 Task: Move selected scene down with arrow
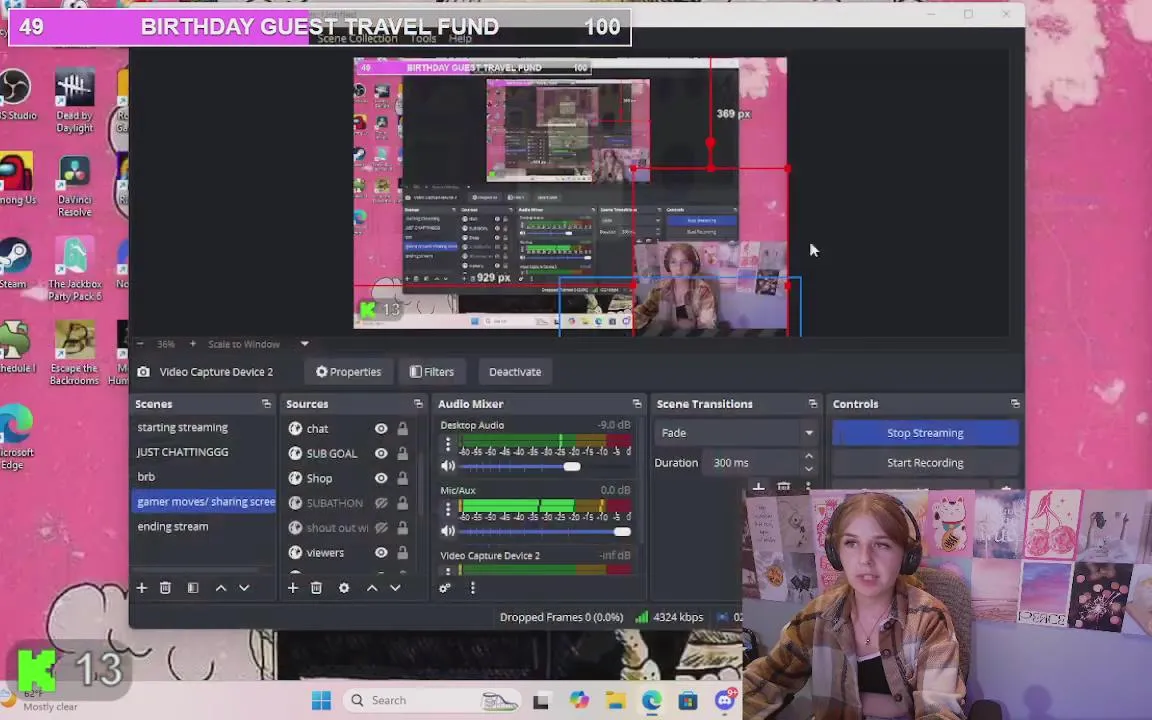244,588
